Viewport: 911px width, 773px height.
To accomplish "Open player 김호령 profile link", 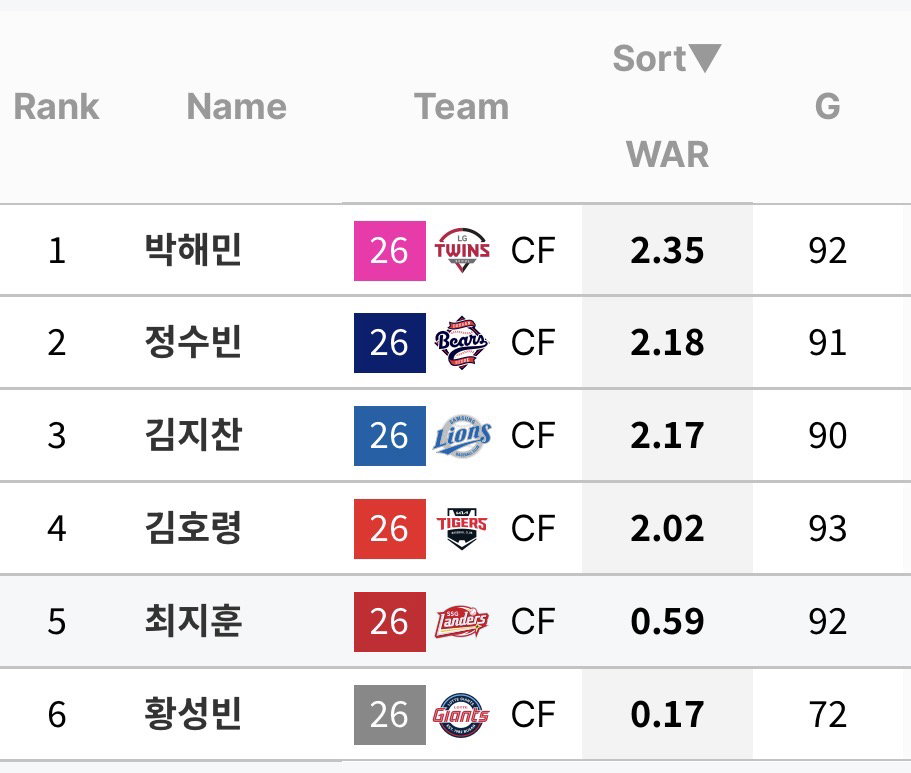I will pos(193,528).
